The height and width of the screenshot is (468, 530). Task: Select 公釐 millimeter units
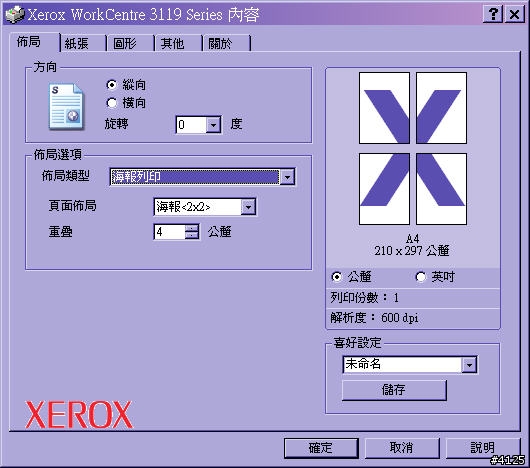pyautogui.click(x=351, y=277)
